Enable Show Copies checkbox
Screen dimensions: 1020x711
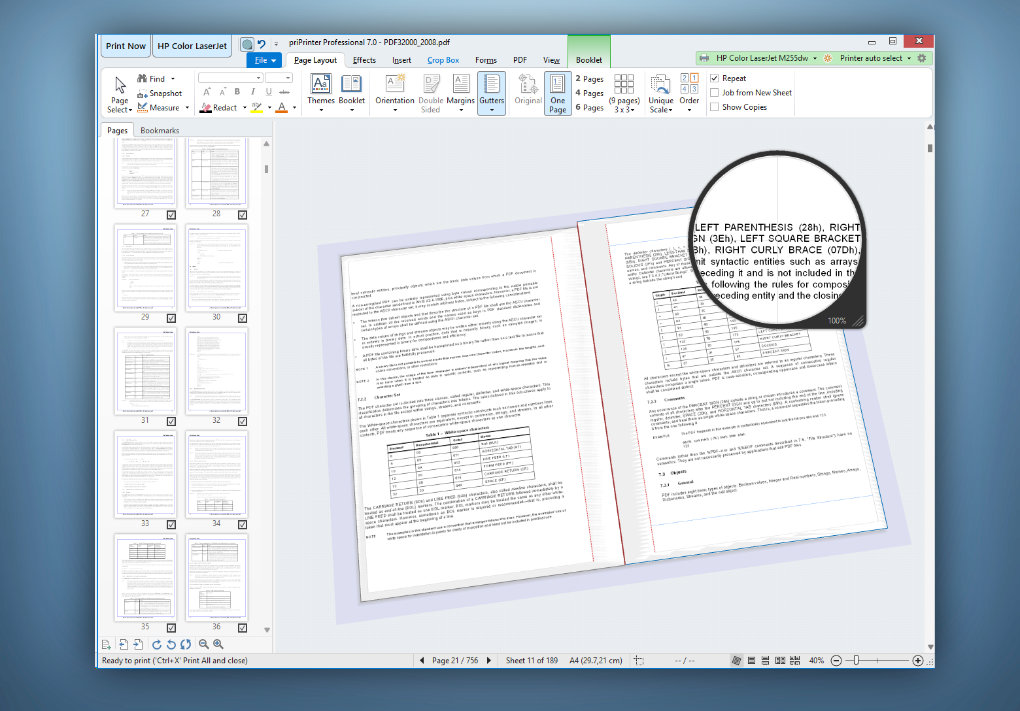(714, 107)
